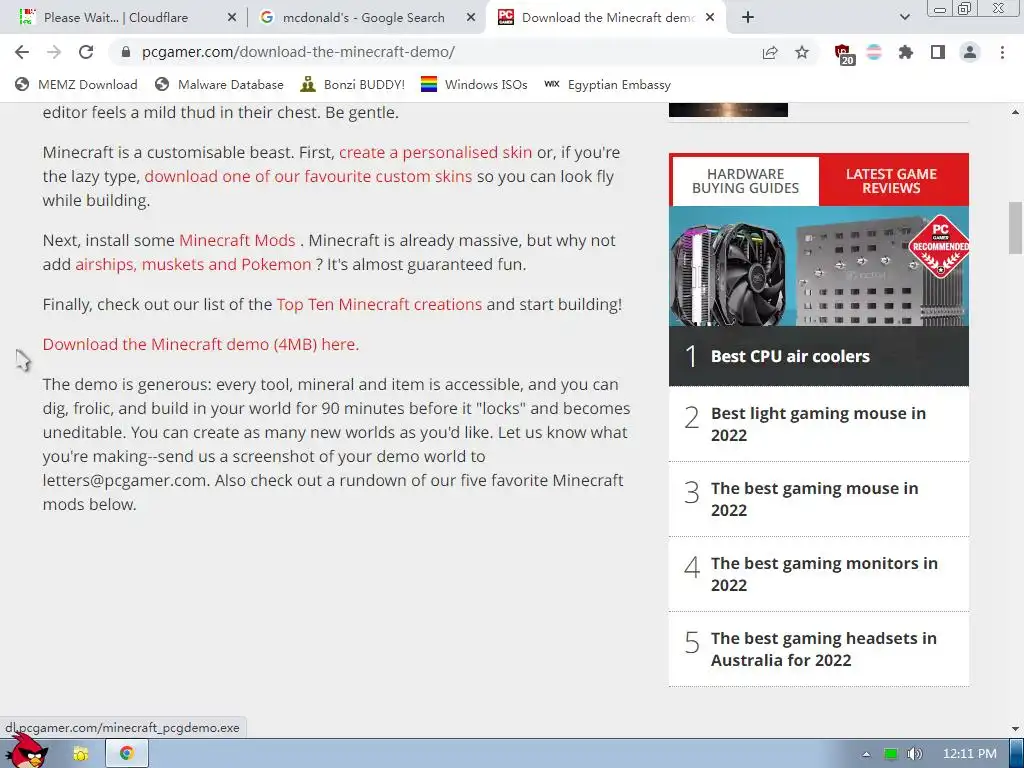1024x768 pixels.
Task: Open the Bonzi BUDDY! bookmark
Action: pos(353,84)
